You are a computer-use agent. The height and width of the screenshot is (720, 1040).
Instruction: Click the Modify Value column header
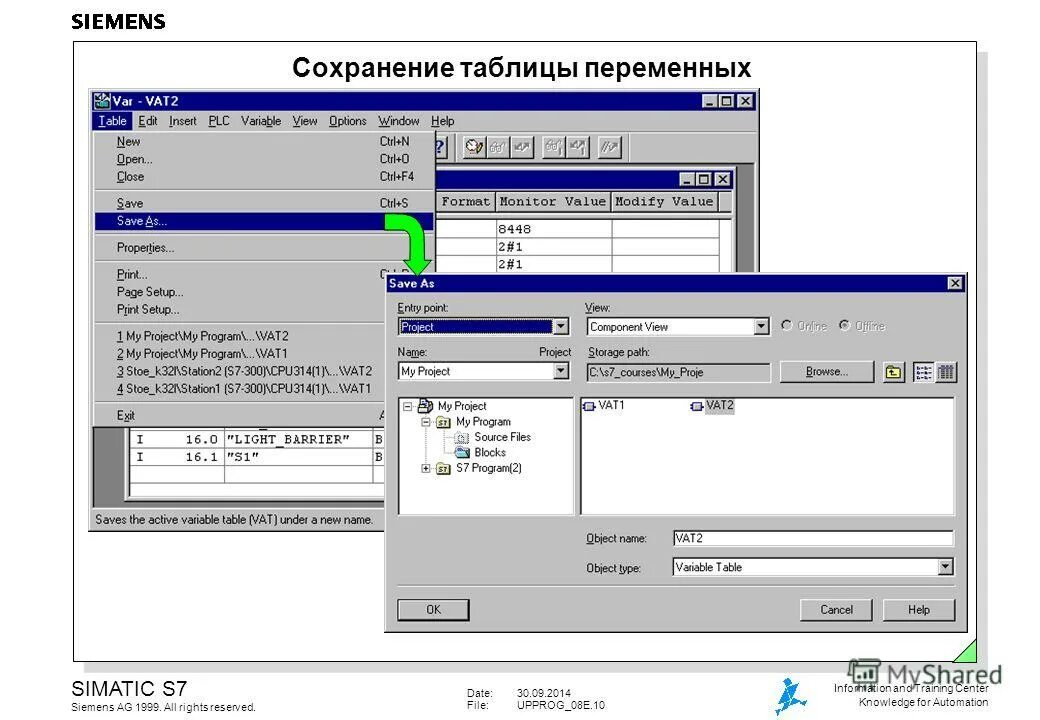coord(664,202)
